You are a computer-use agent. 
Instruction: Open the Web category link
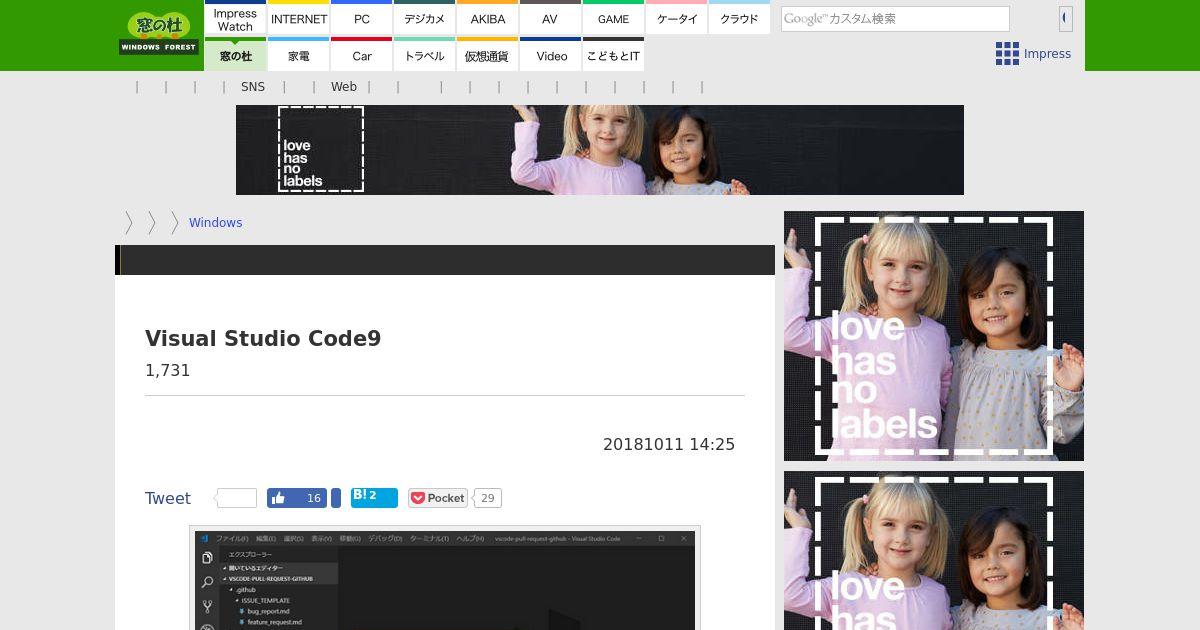point(344,87)
